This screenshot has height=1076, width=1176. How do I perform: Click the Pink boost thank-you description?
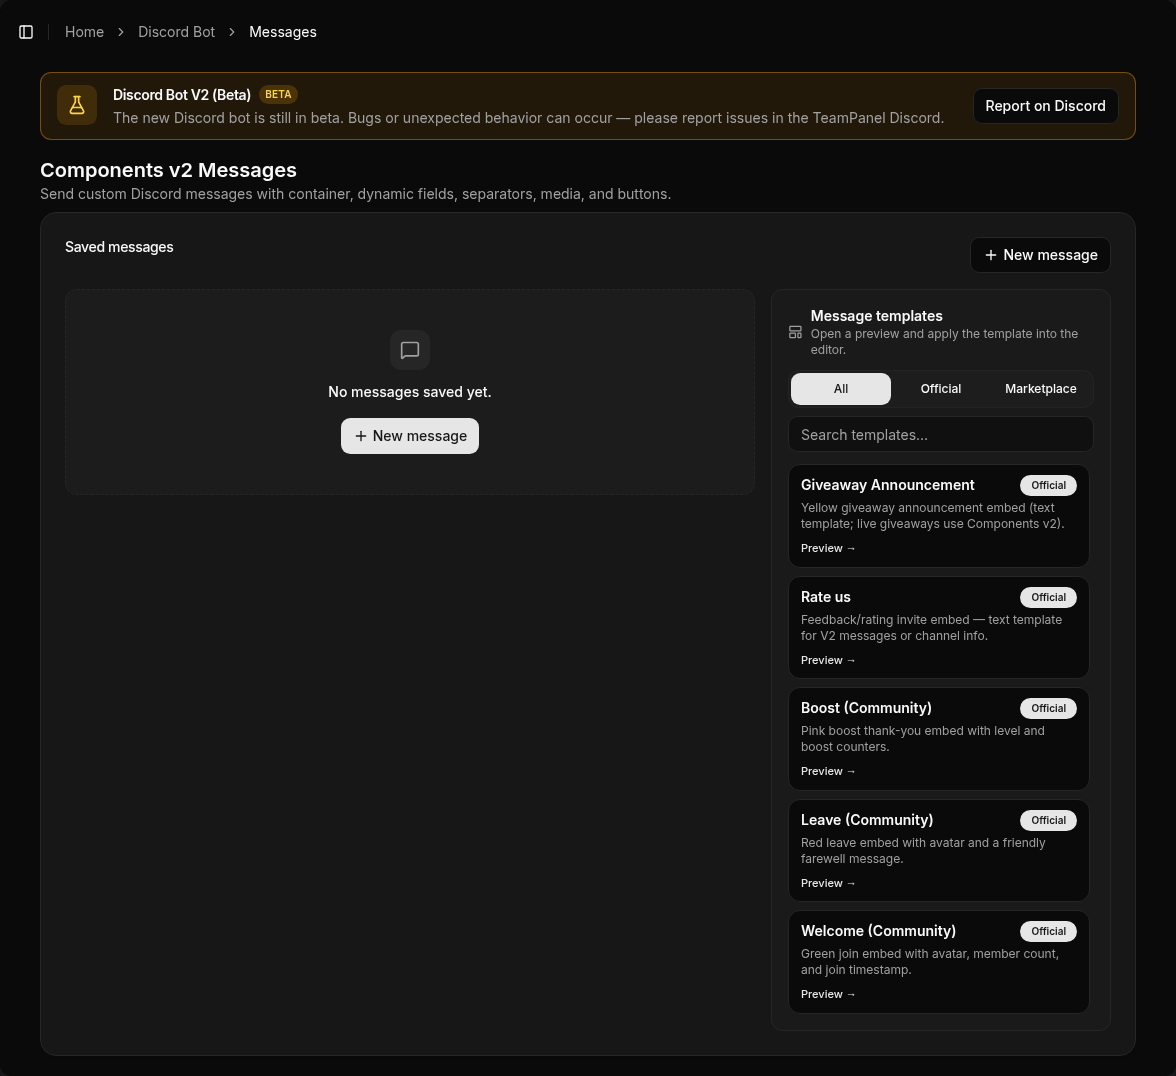[922, 739]
